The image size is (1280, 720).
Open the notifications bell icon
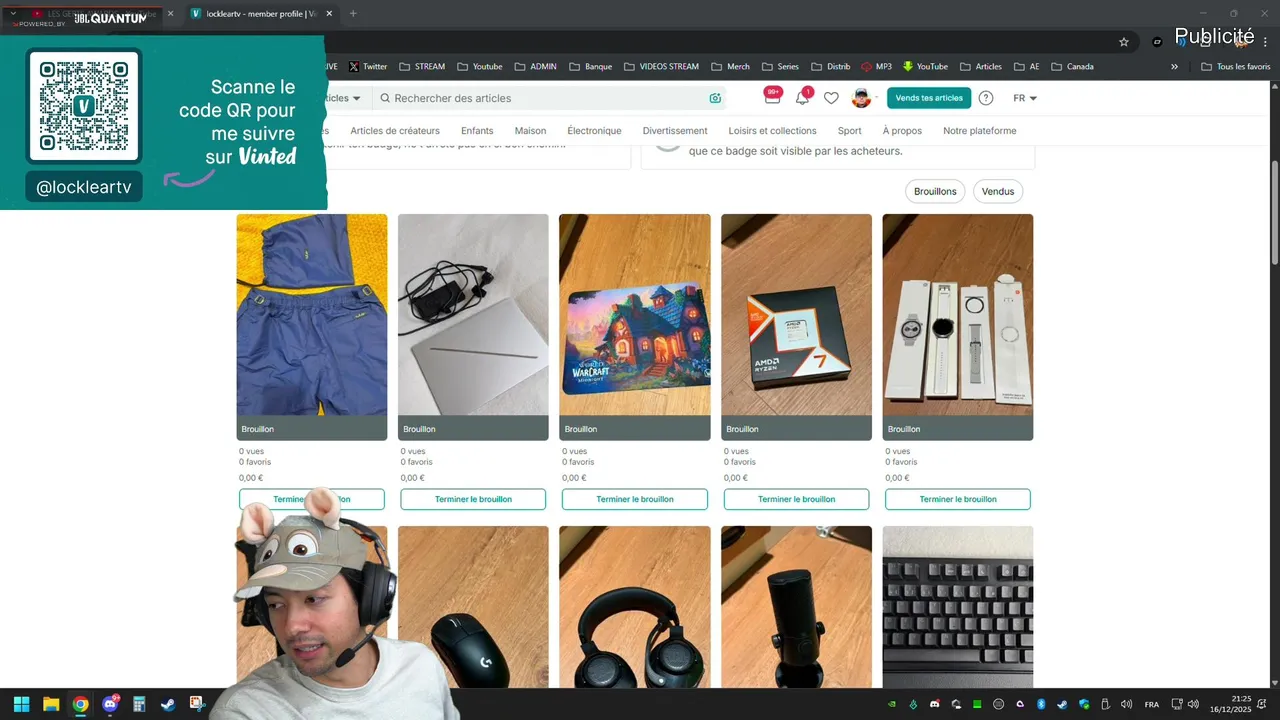tap(802, 97)
